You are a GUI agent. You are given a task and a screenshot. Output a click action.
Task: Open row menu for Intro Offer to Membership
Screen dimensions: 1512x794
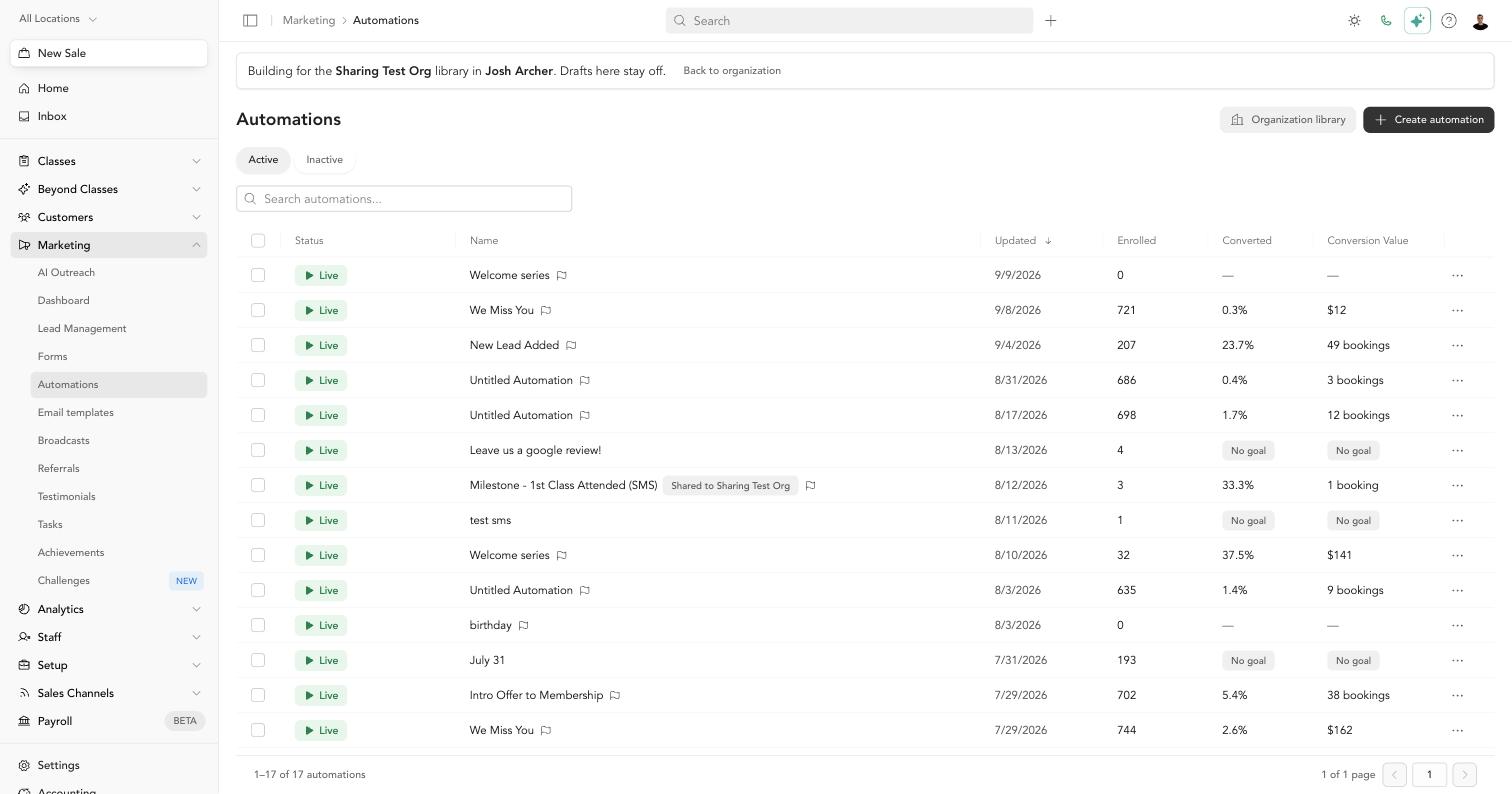(1457, 695)
